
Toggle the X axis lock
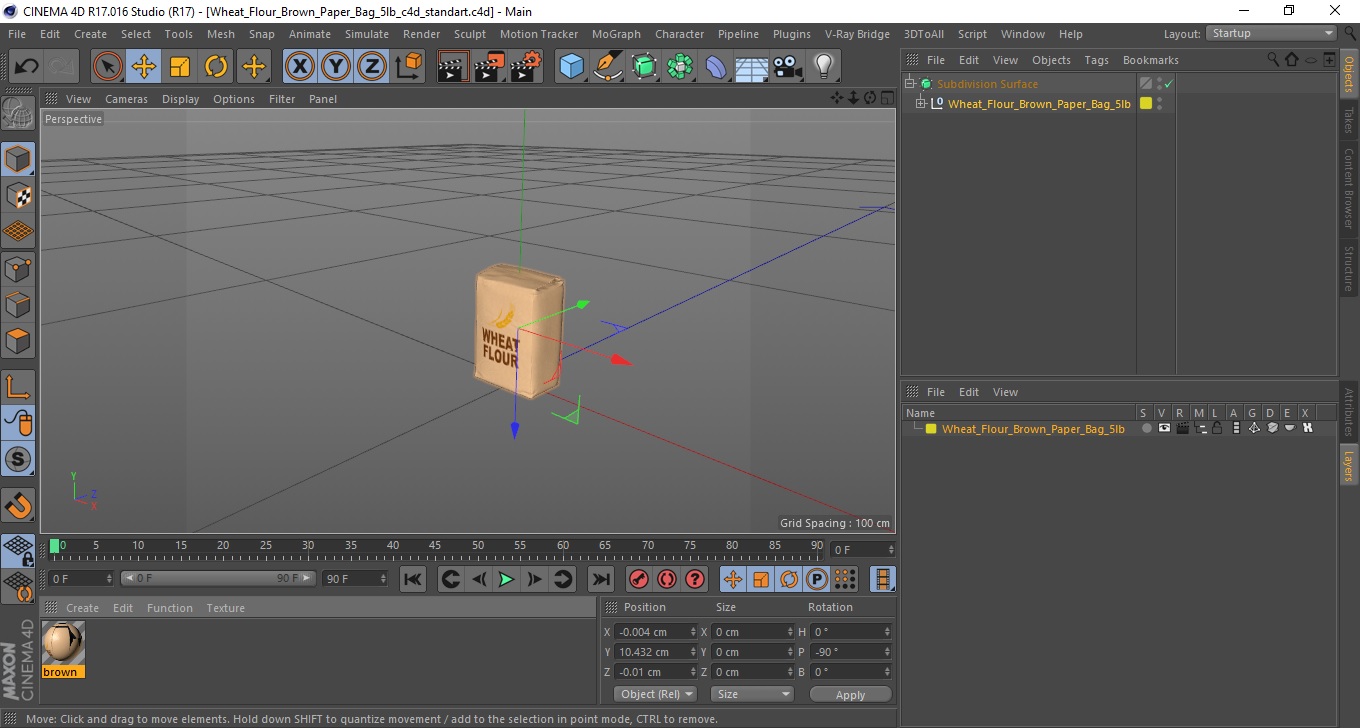tap(300, 67)
